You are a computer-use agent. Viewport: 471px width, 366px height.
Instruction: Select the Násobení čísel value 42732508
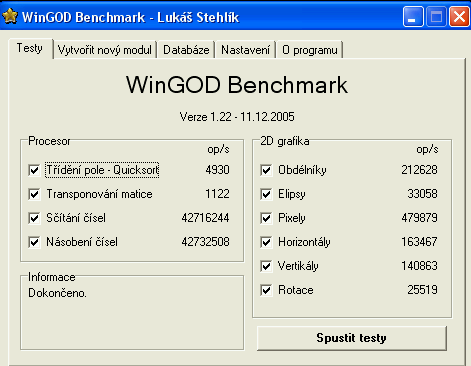(x=205, y=242)
